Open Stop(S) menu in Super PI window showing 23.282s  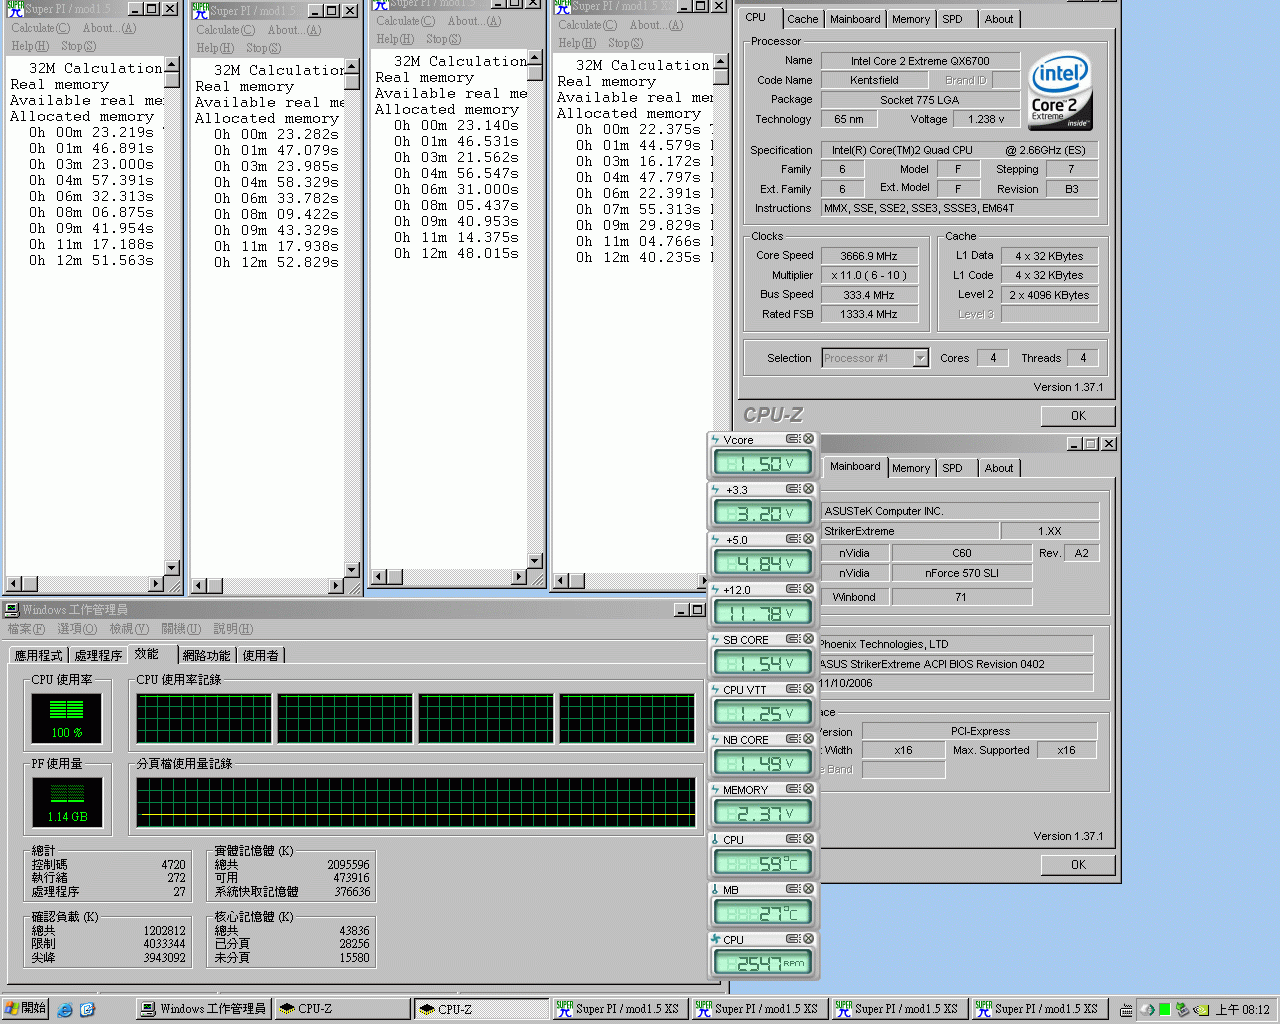[x=264, y=48]
